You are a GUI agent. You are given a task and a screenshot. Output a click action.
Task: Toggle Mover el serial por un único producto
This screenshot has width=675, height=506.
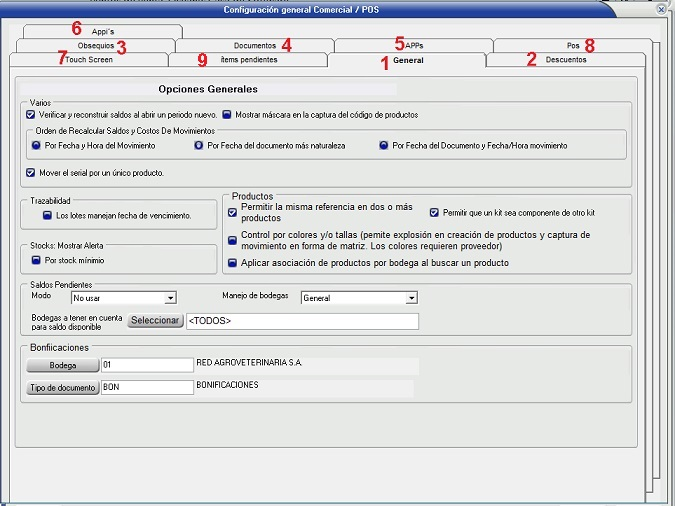click(31, 173)
